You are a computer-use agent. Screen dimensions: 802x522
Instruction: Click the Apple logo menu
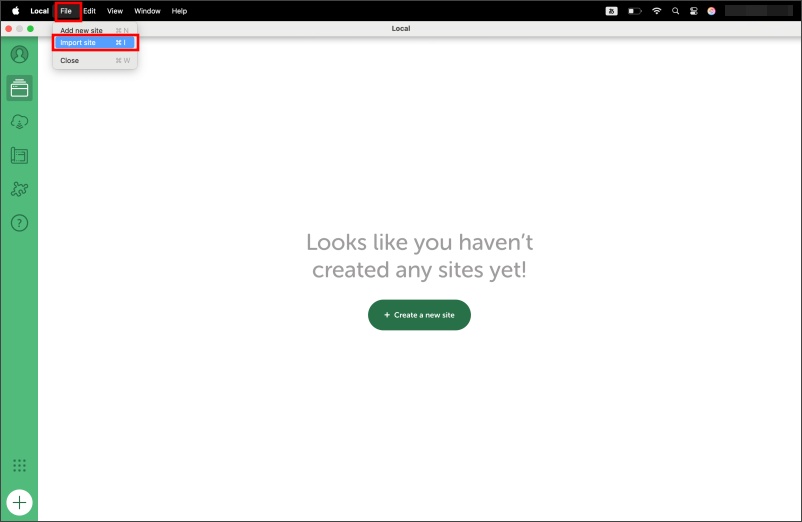15,11
